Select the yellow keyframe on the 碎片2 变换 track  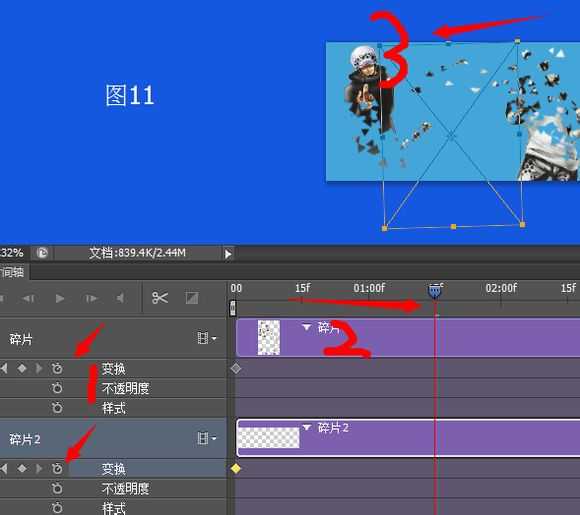(236, 469)
